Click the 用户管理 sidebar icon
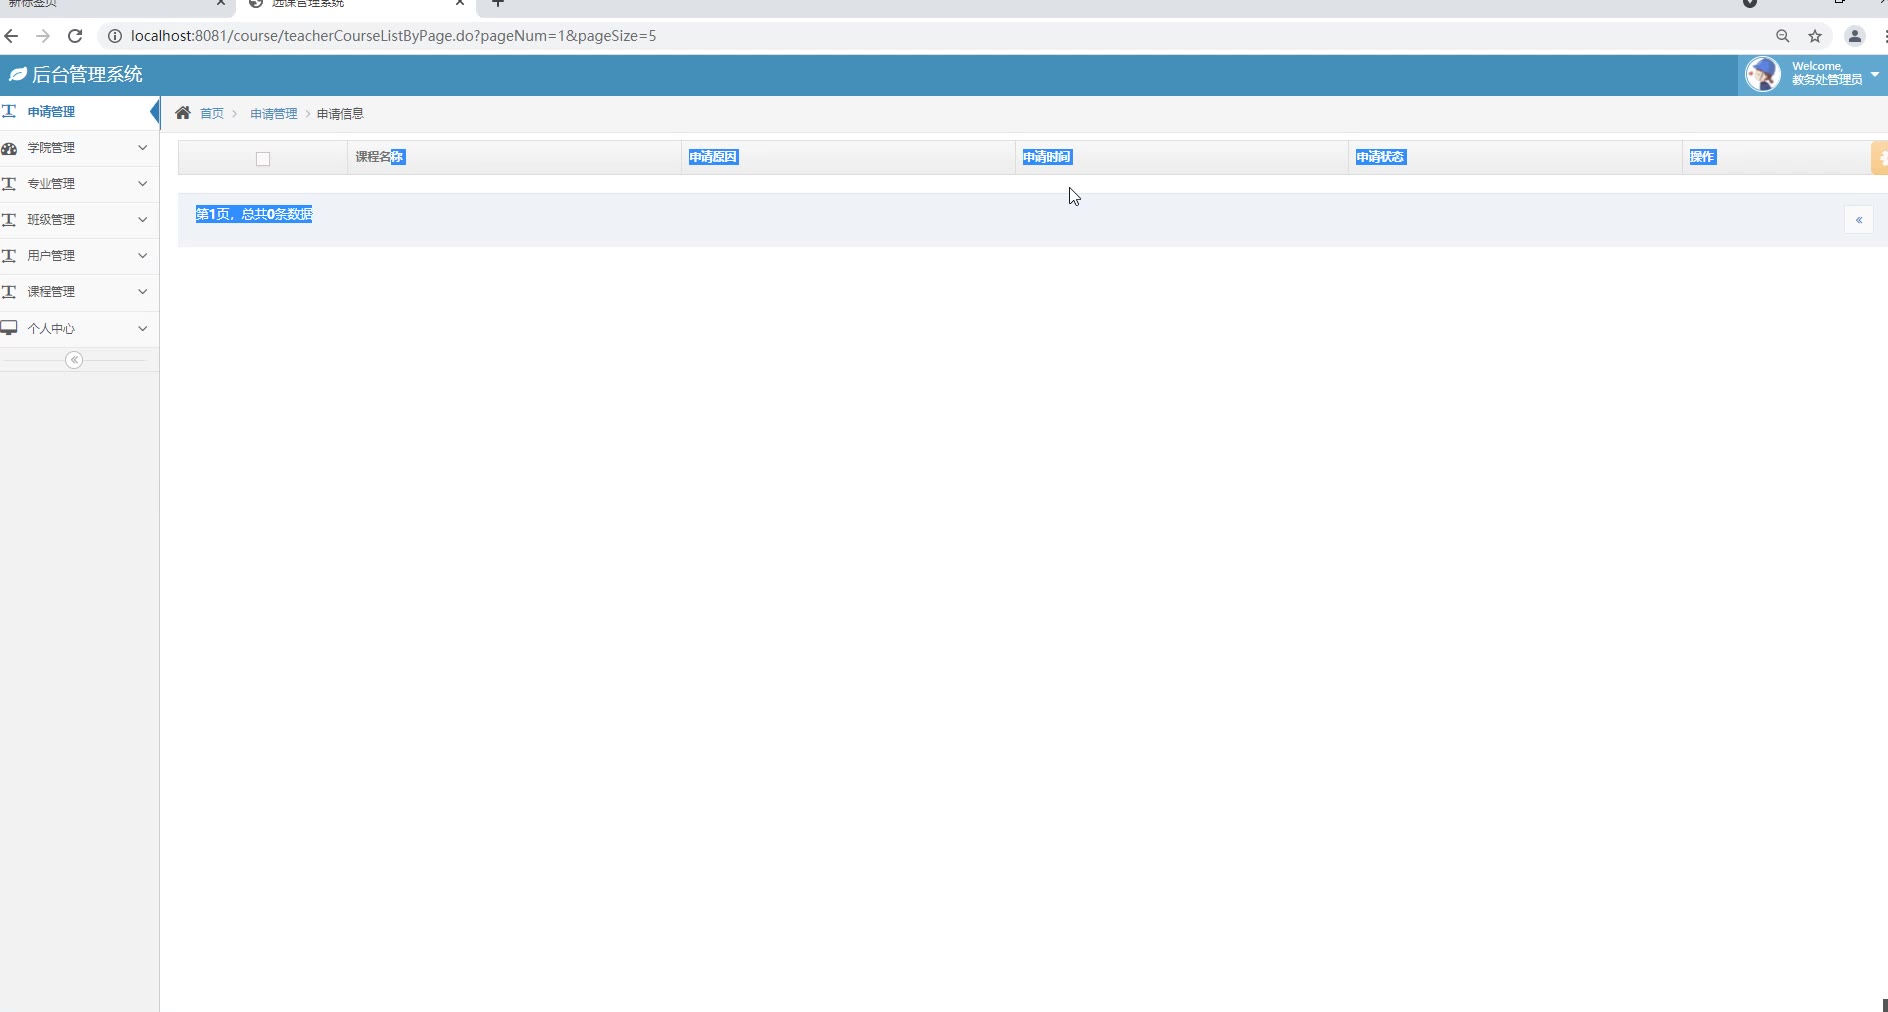1888x1012 pixels. [x=9, y=256]
